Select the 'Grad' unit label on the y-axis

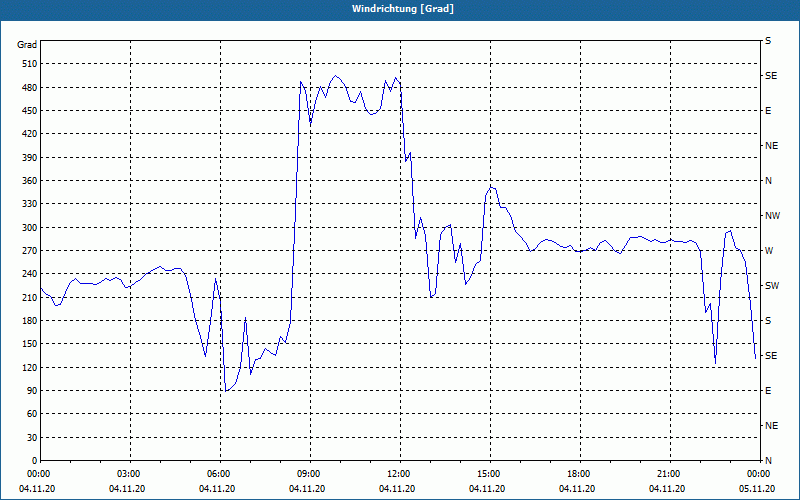(x=27, y=45)
